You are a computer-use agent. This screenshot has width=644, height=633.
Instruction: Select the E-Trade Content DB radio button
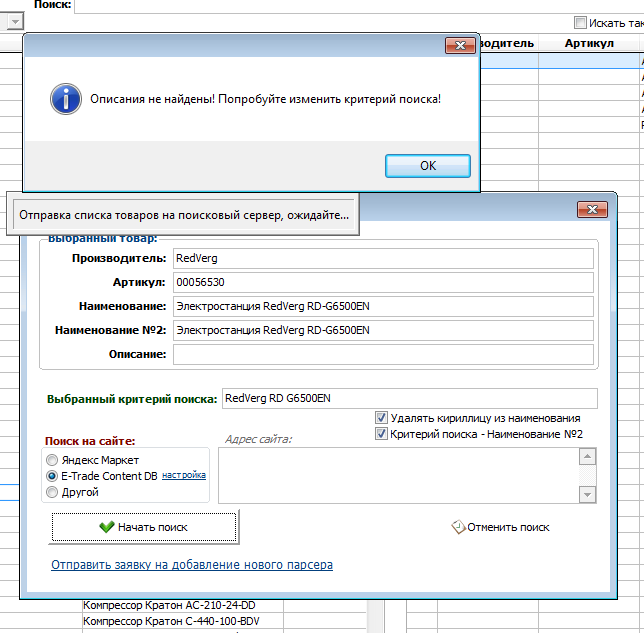coord(52,476)
